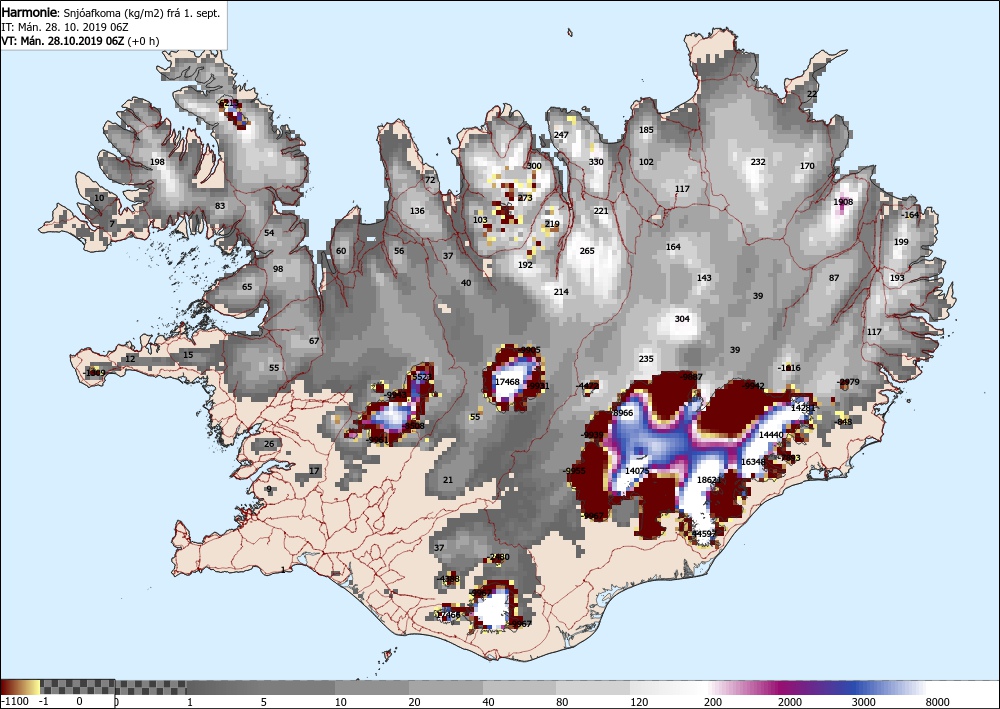1000x709 pixels.
Task: Click the map value 170
Action: [x=807, y=166]
